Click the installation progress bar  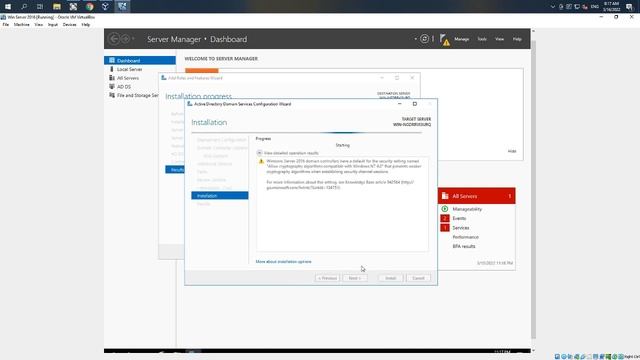[x=307, y=133]
